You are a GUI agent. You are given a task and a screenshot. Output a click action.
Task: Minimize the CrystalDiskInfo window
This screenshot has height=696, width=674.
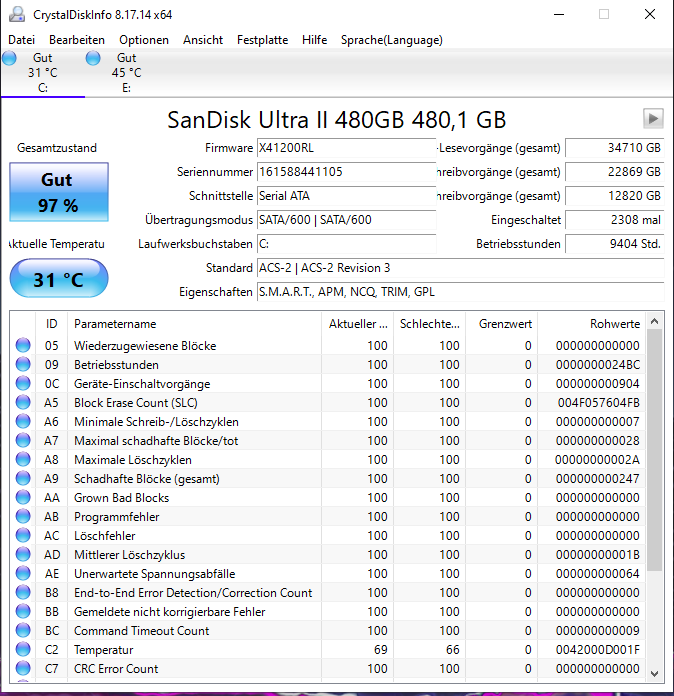[559, 14]
